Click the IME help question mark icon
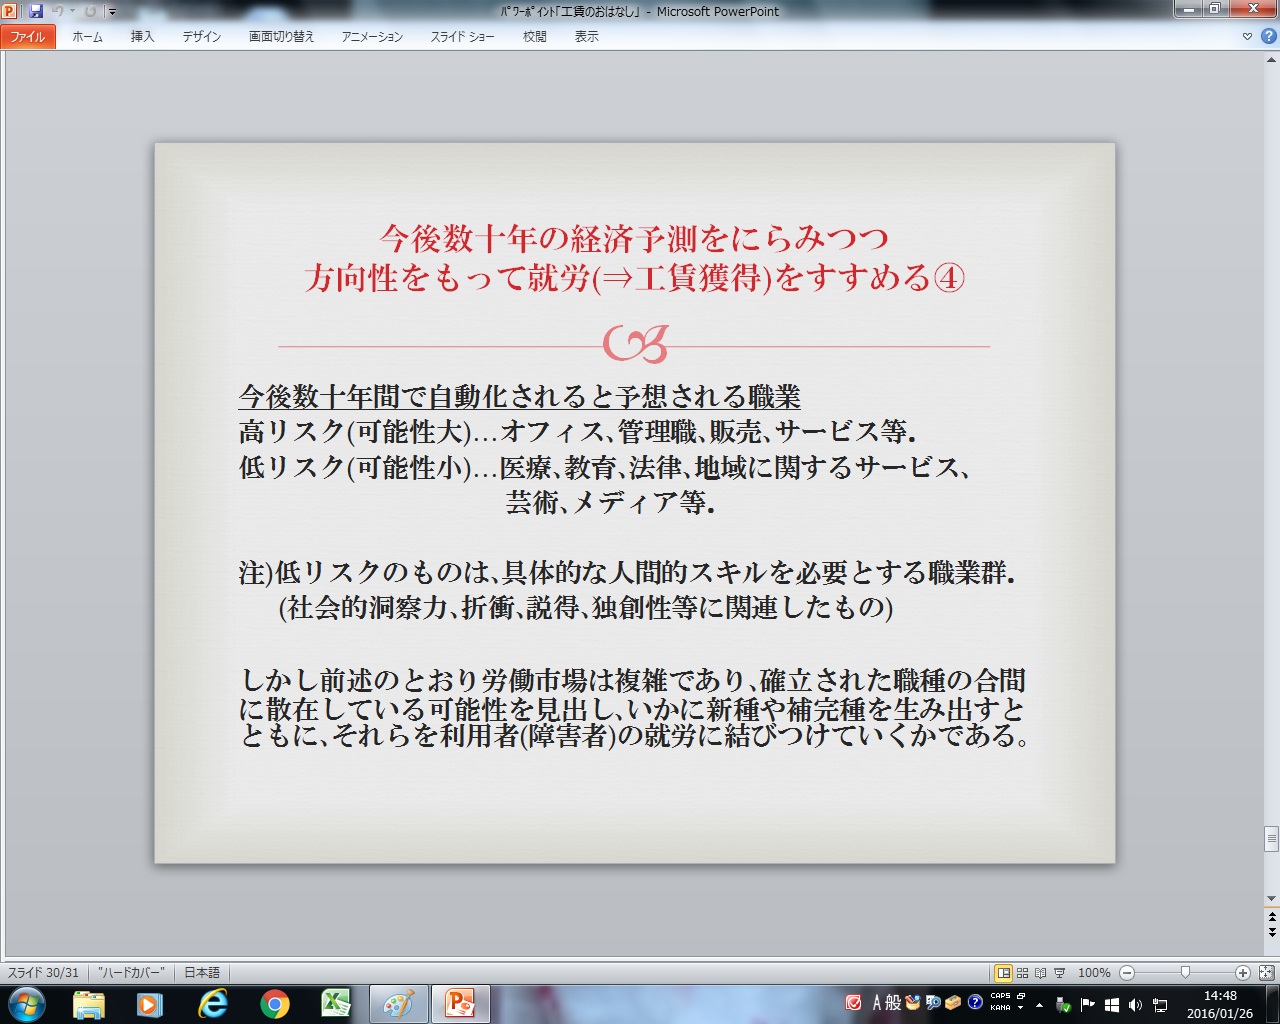The width and height of the screenshot is (1280, 1024). point(975,1002)
